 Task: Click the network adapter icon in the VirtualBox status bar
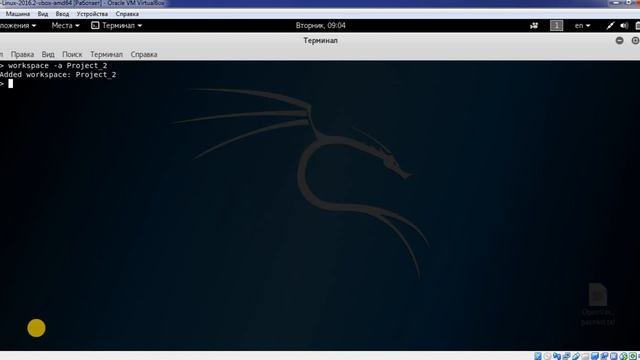pyautogui.click(x=566, y=356)
